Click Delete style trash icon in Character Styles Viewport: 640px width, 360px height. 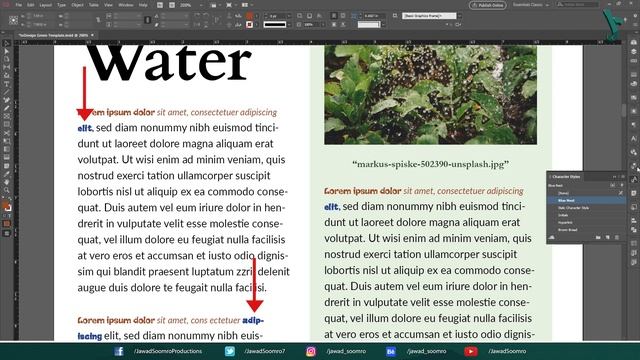pyautogui.click(x=617, y=237)
